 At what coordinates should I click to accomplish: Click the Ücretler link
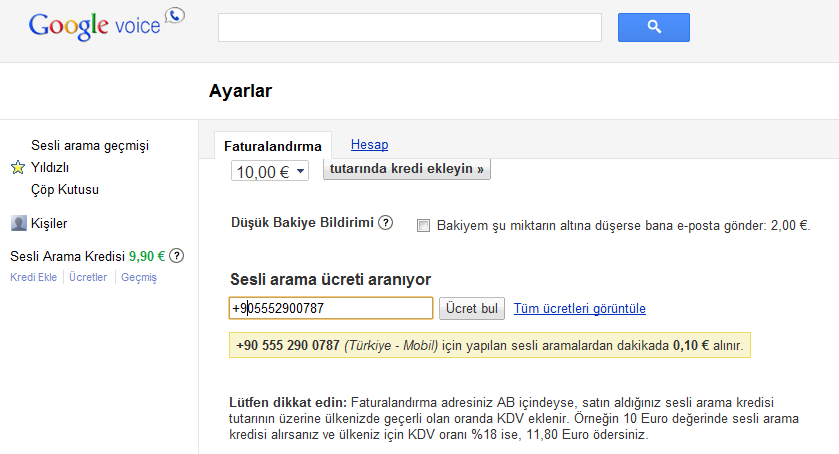[88, 277]
